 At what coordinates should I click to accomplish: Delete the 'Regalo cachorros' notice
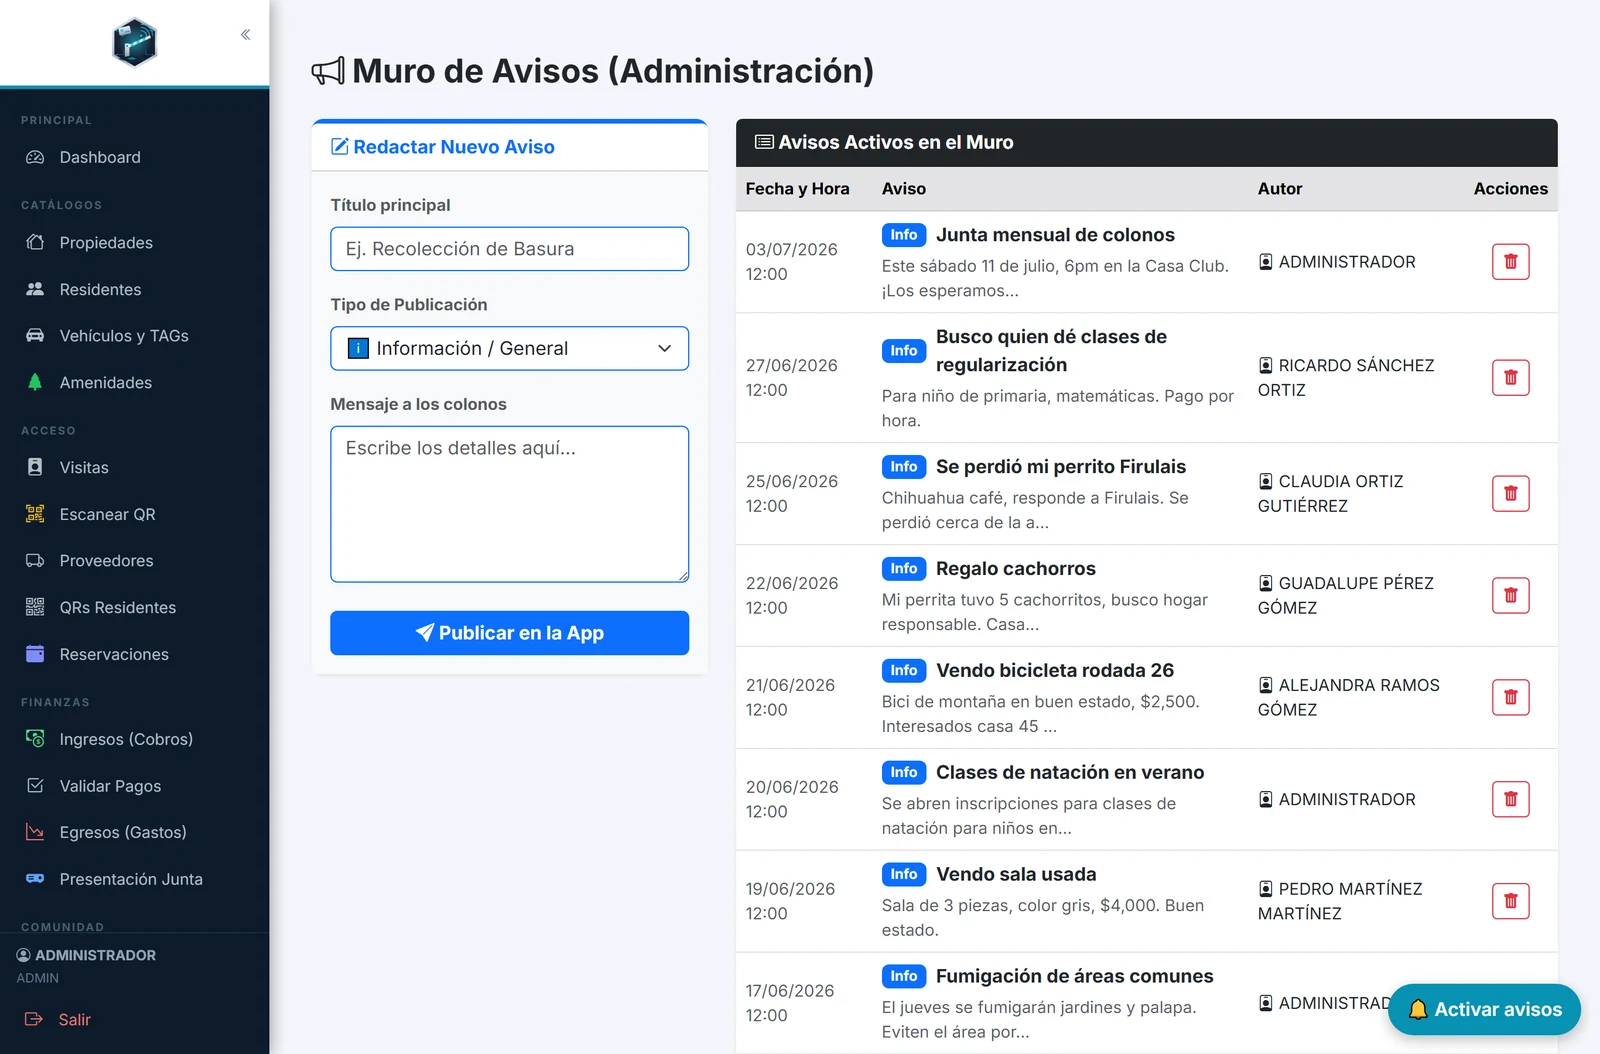click(1510, 596)
